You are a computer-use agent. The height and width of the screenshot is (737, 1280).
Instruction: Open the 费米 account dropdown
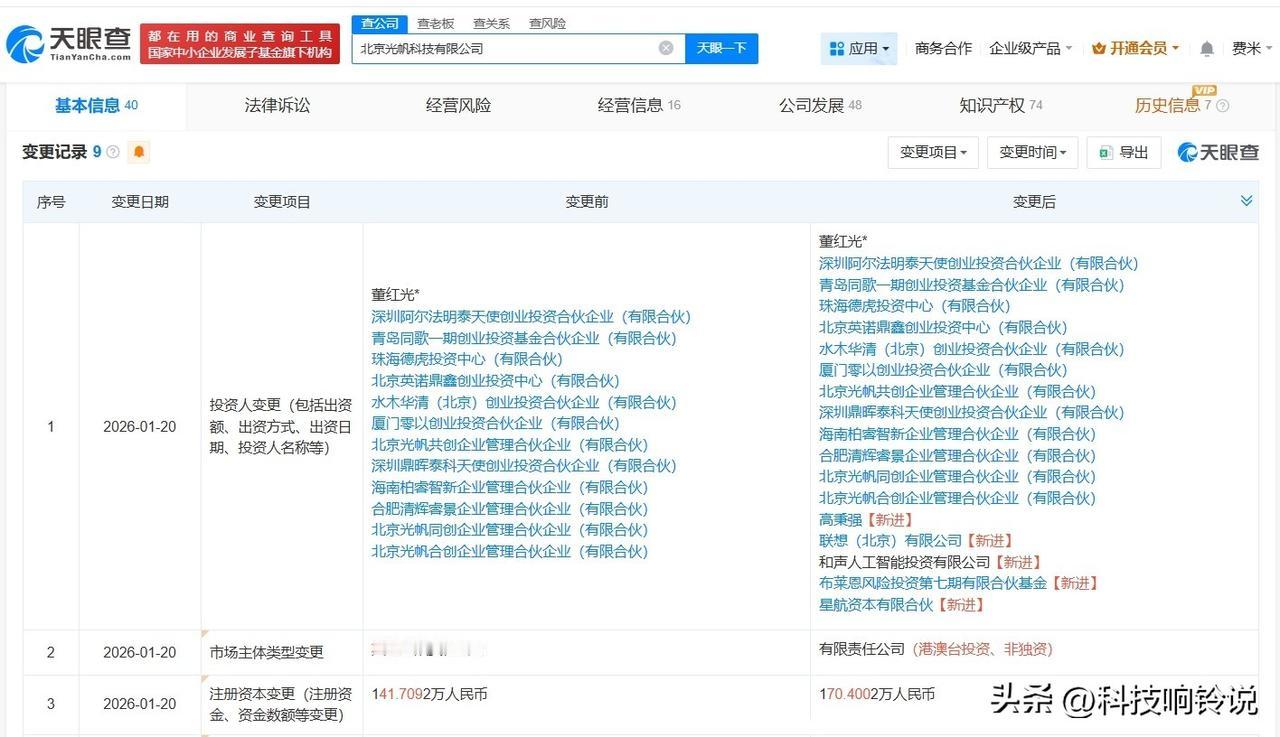(1249, 48)
